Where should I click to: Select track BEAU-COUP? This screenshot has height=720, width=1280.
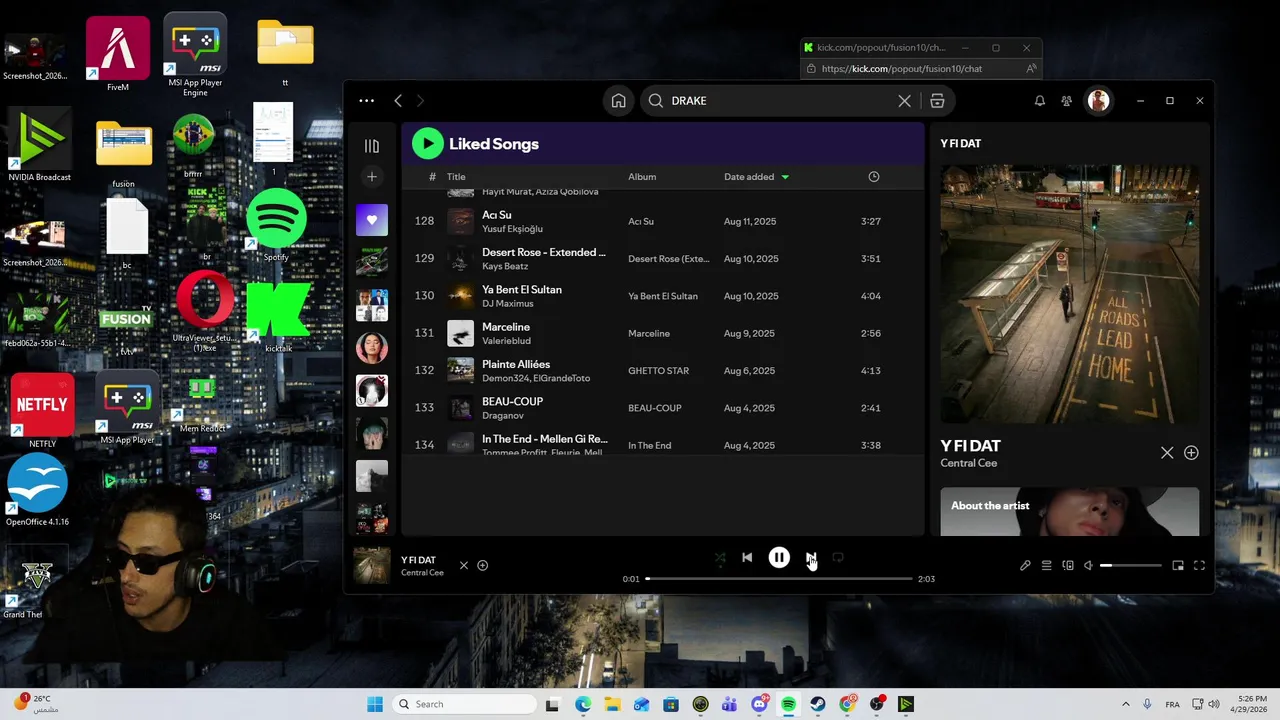pos(512,402)
